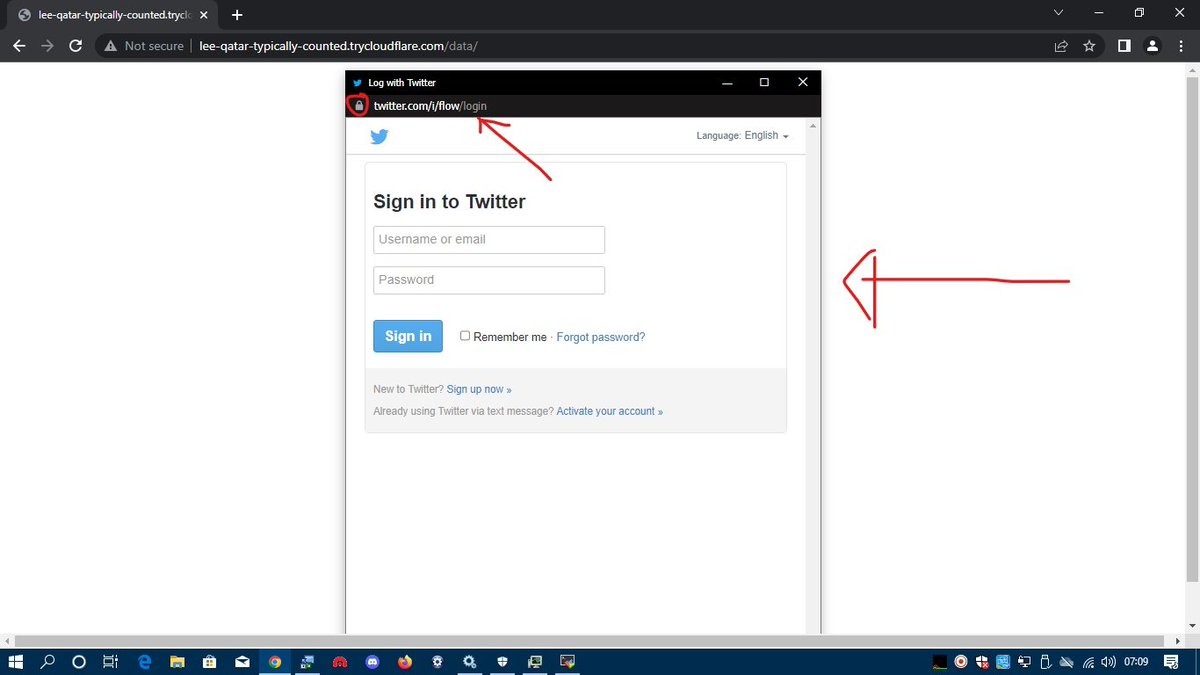Screen dimensions: 1200x675
Task: Click the browser Forward arrow
Action: tap(47, 46)
